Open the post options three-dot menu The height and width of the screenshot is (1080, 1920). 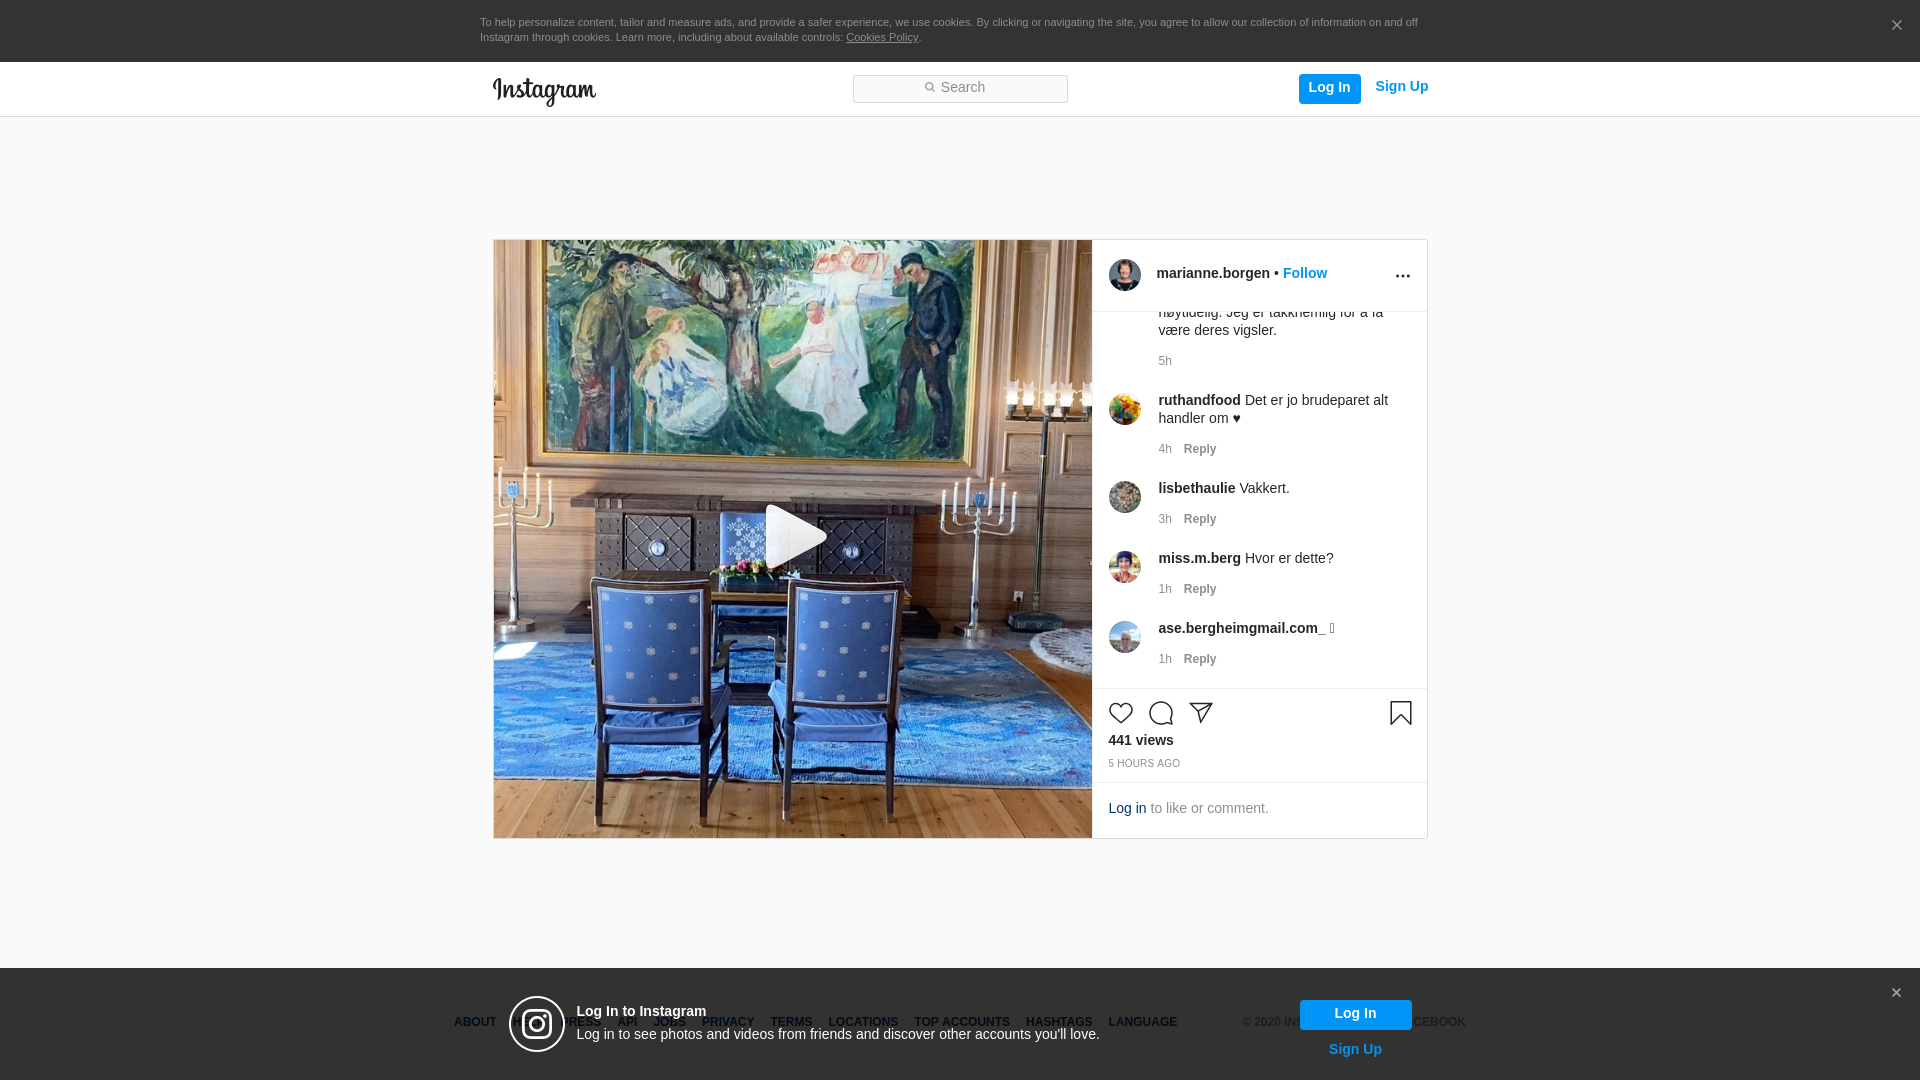(1402, 276)
